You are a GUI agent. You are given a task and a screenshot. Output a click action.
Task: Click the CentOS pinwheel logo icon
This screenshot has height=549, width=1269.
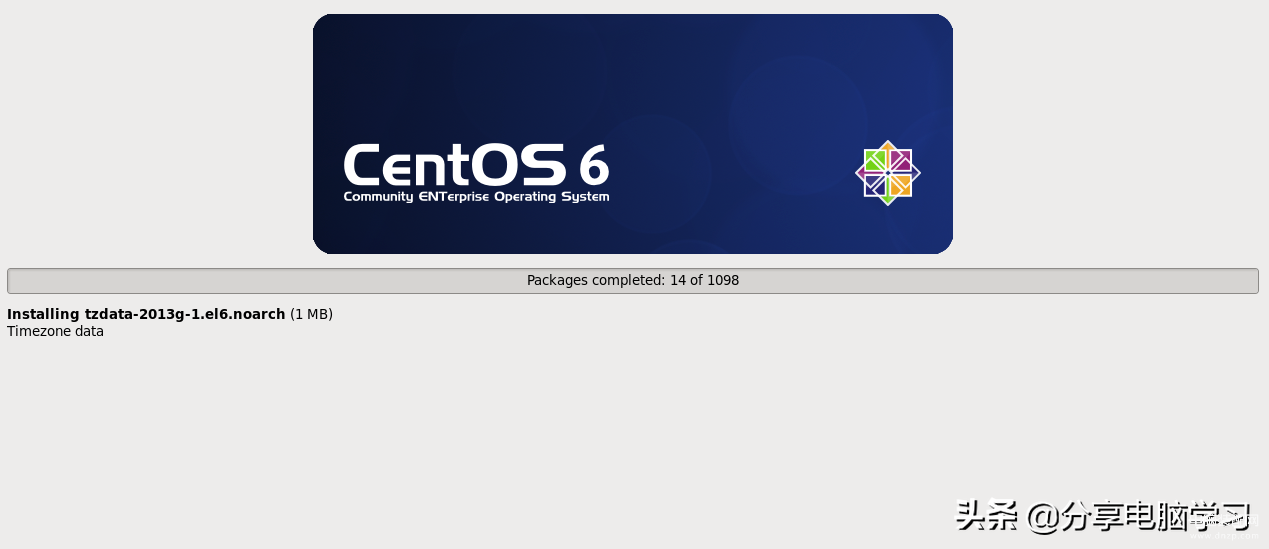887,173
